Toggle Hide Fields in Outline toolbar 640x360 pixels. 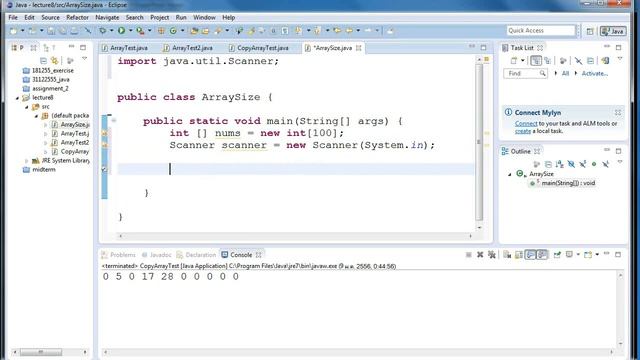click(571, 164)
